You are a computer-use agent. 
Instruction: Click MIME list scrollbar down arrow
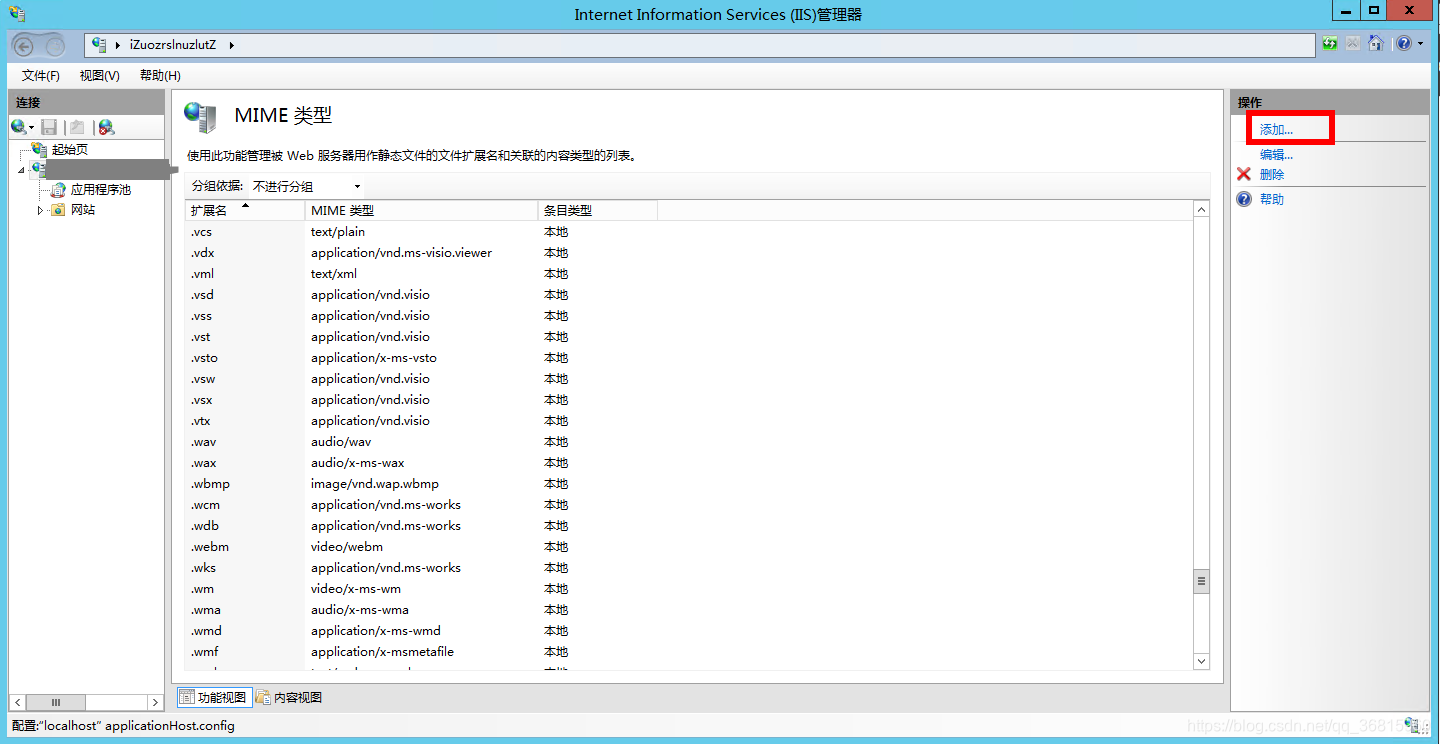[x=1202, y=661]
